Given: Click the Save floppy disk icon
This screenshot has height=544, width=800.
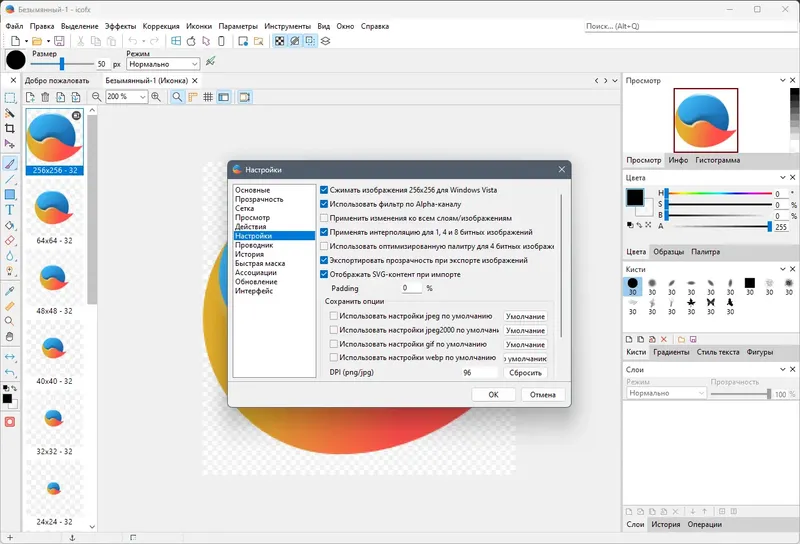Looking at the screenshot, I should click(x=59, y=41).
